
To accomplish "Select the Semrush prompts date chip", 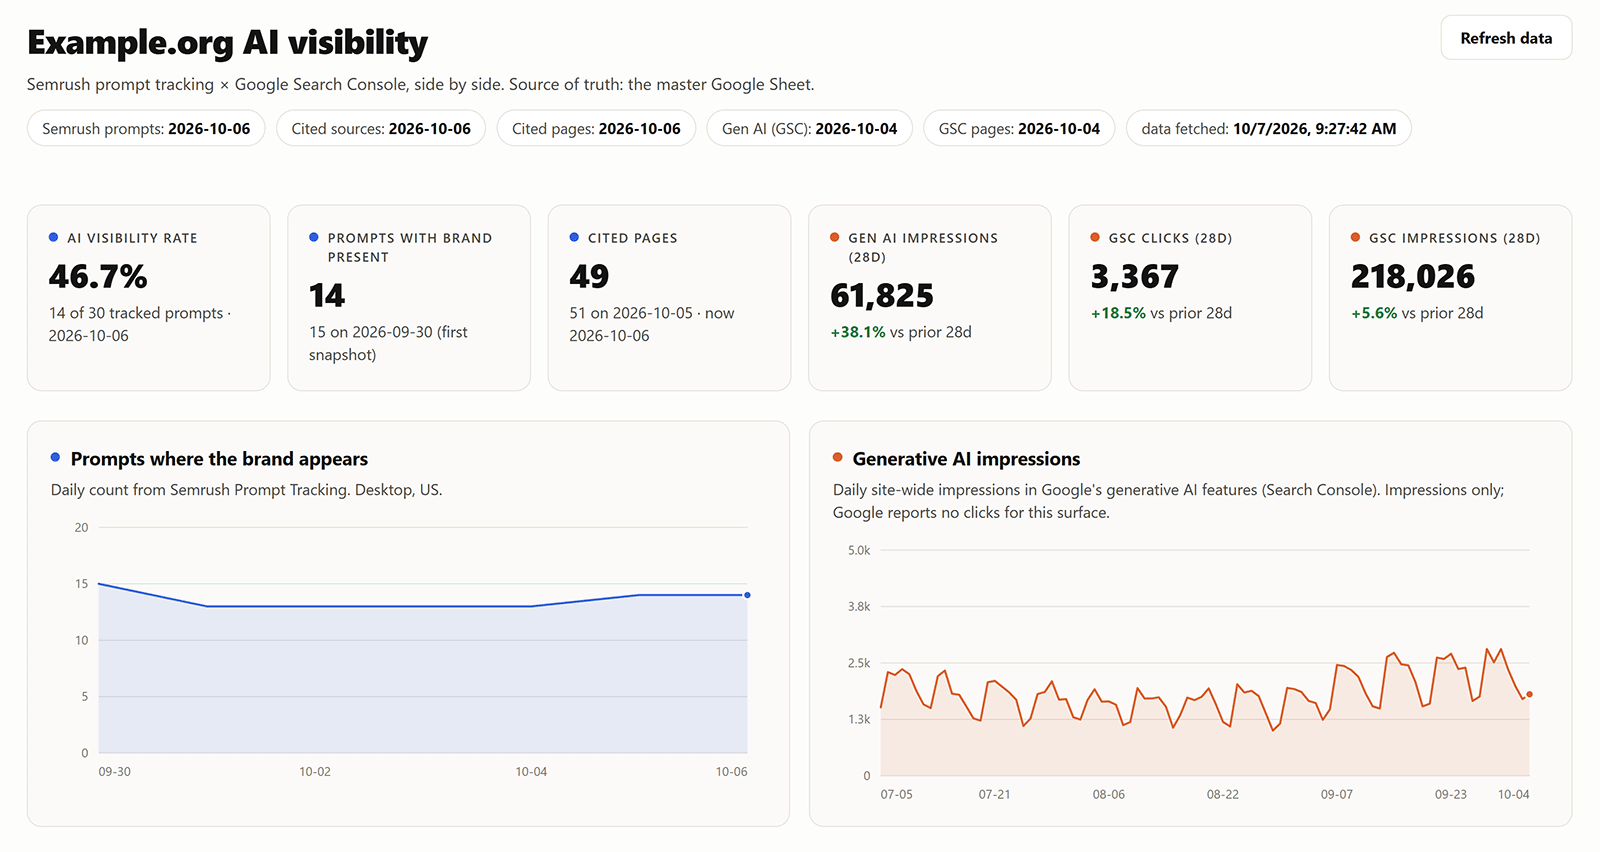I will coord(146,128).
